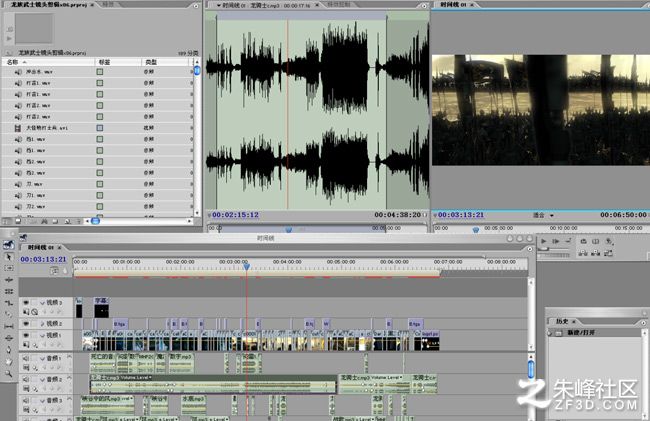Viewport: 650px width, 421px height.
Task: Switch to the 特效控制 tab
Action: 338,5
